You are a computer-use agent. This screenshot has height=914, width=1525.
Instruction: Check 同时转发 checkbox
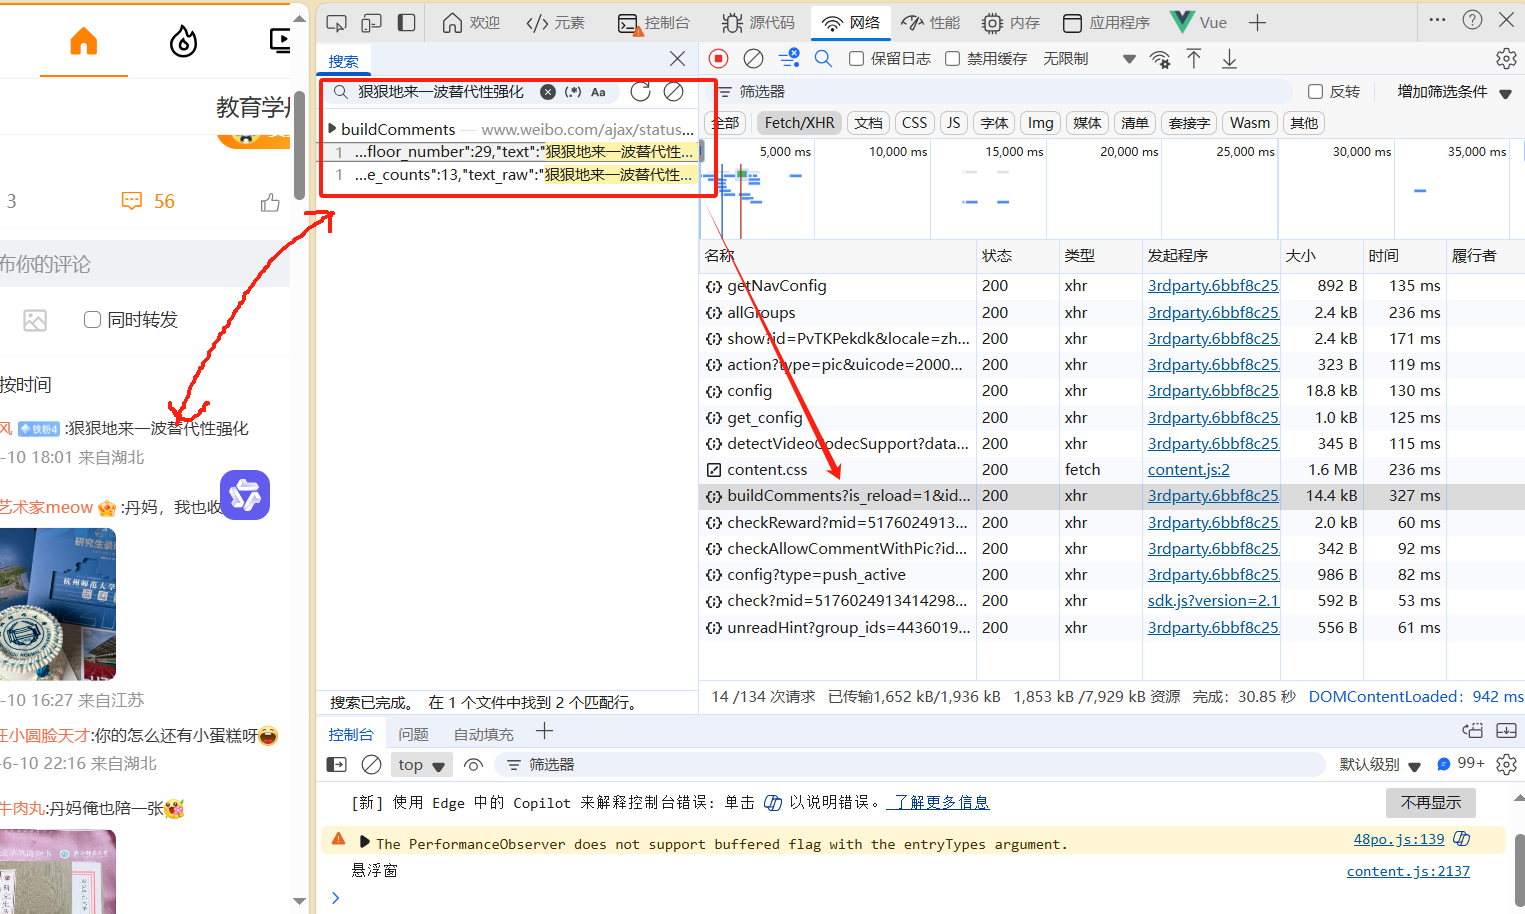tap(92, 320)
